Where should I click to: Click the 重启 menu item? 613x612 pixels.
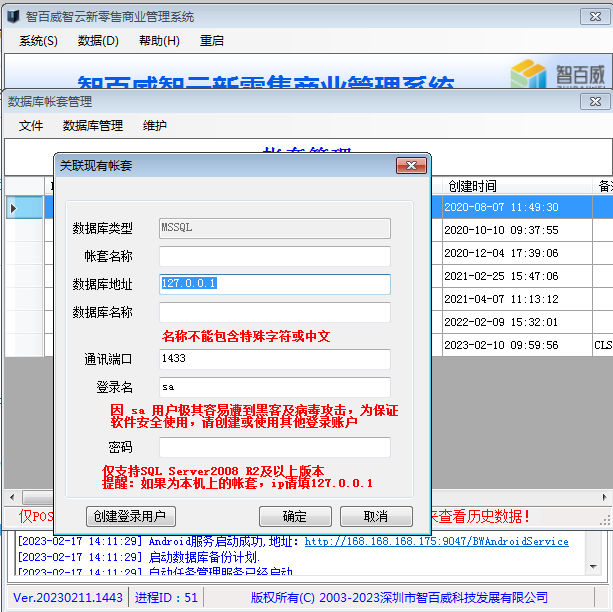[212, 41]
